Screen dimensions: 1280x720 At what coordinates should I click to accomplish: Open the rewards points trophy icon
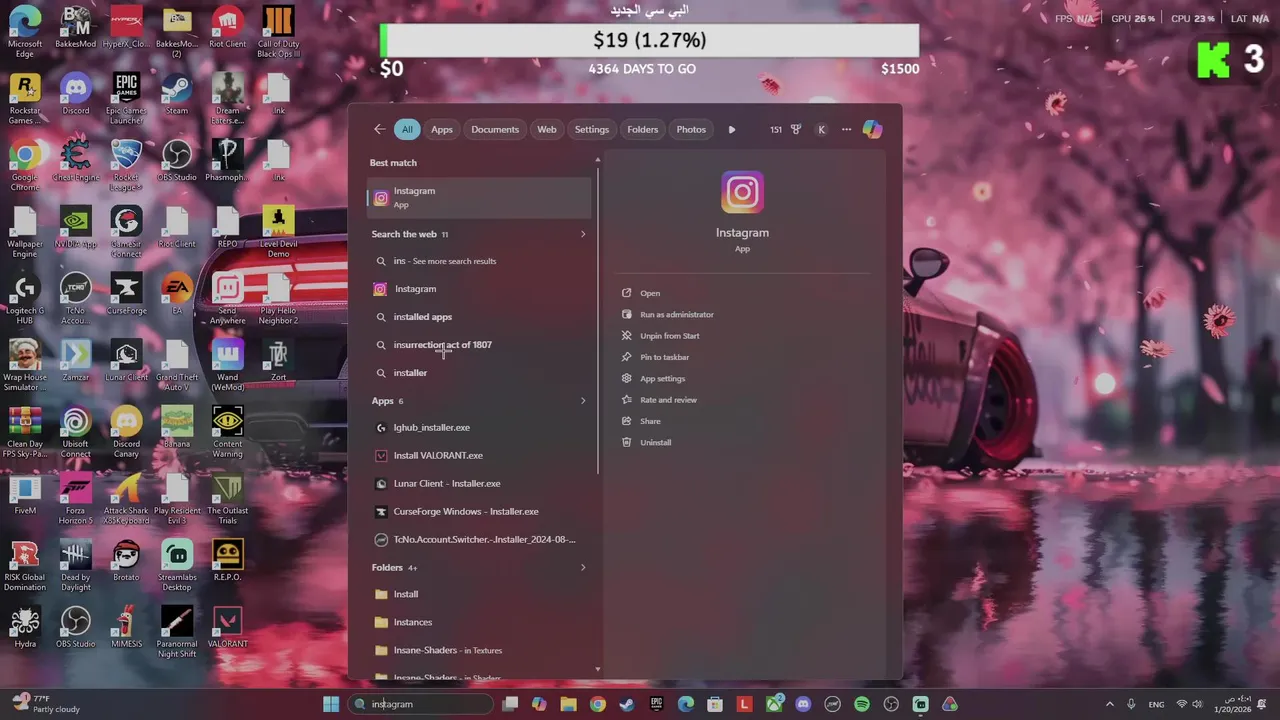pos(796,129)
